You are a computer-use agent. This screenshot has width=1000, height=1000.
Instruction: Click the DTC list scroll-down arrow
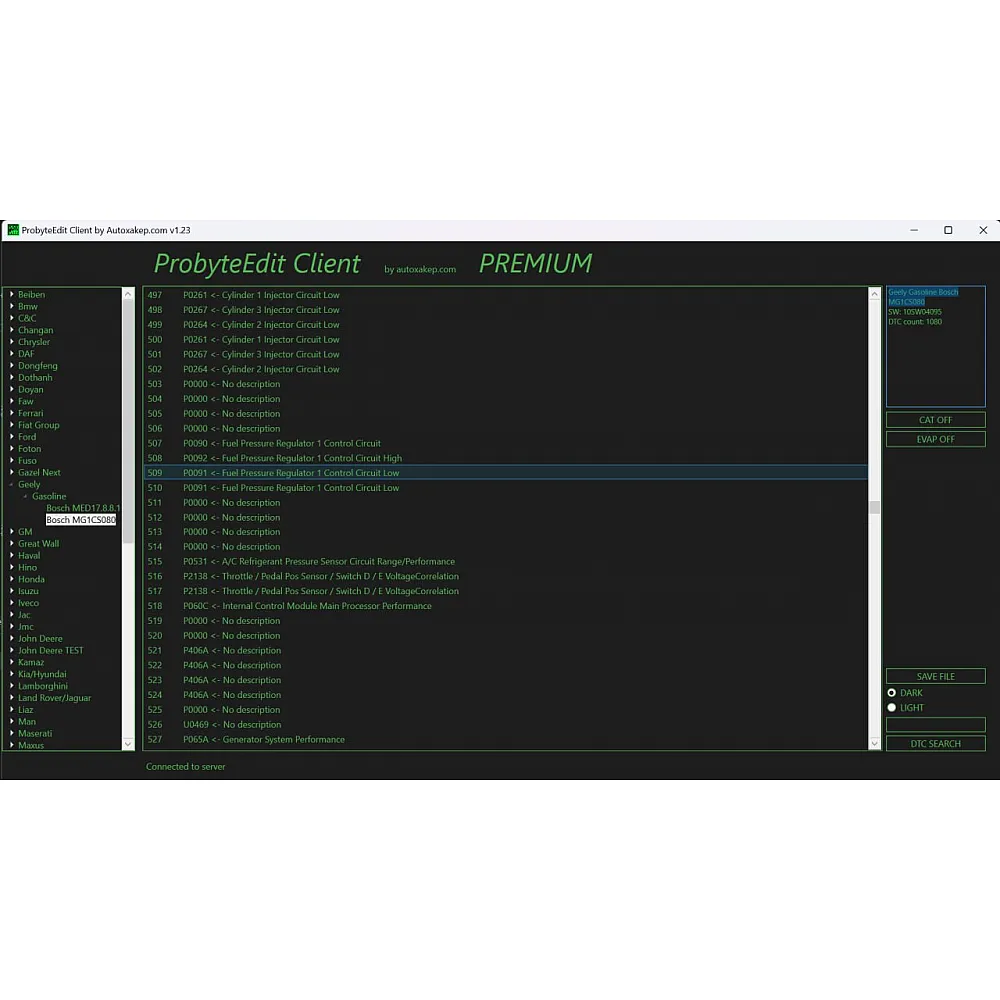tap(875, 743)
